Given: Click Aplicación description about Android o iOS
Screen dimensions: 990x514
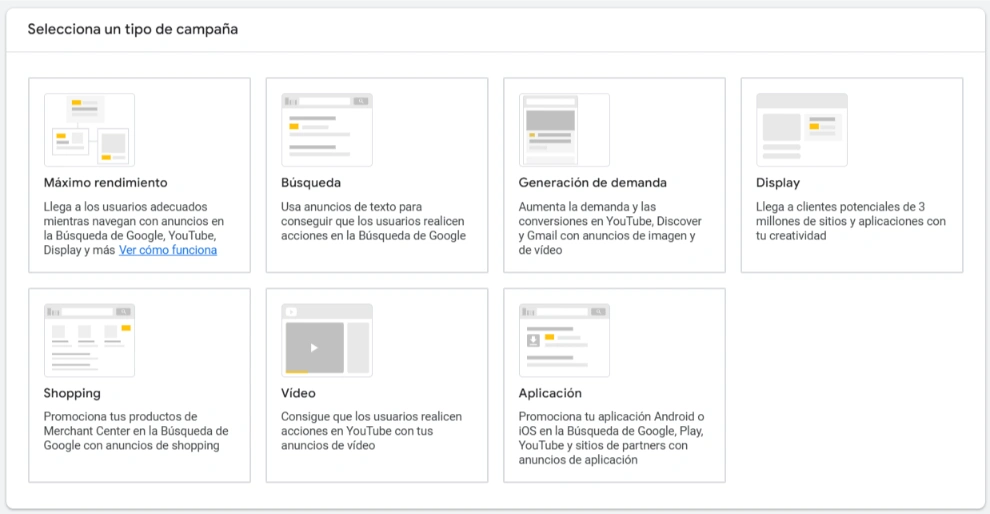Looking at the screenshot, I should (x=611, y=438).
